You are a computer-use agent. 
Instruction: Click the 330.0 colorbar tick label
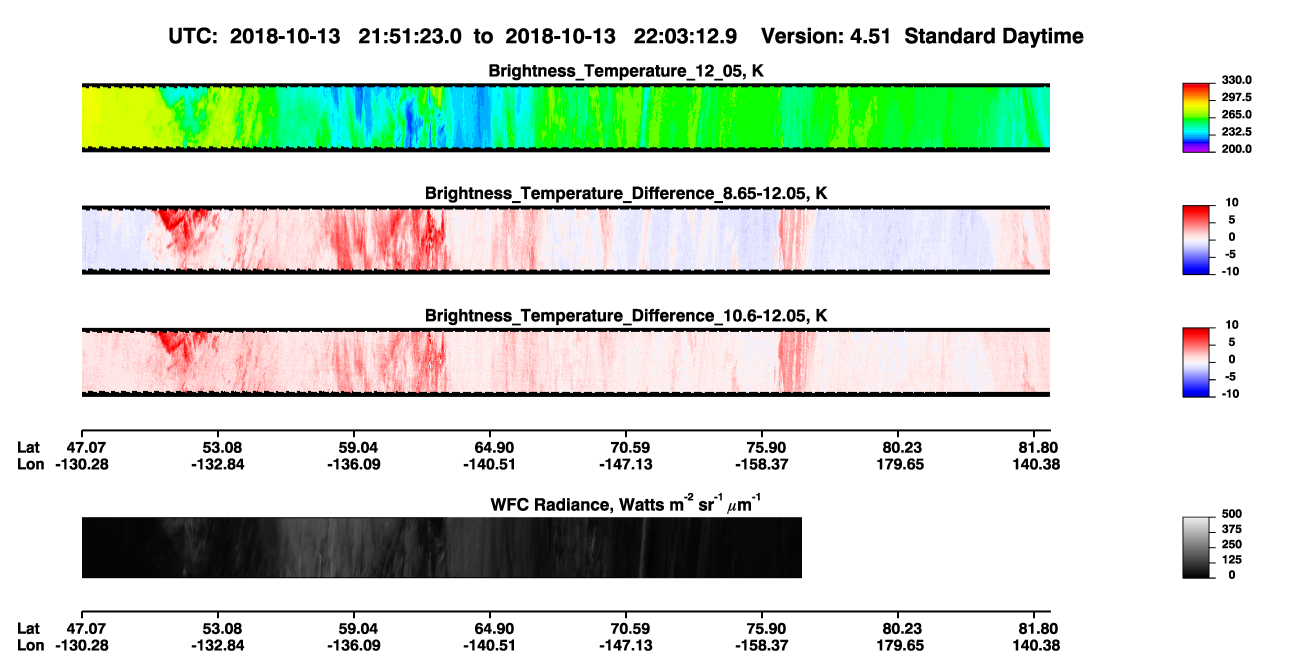[1236, 80]
